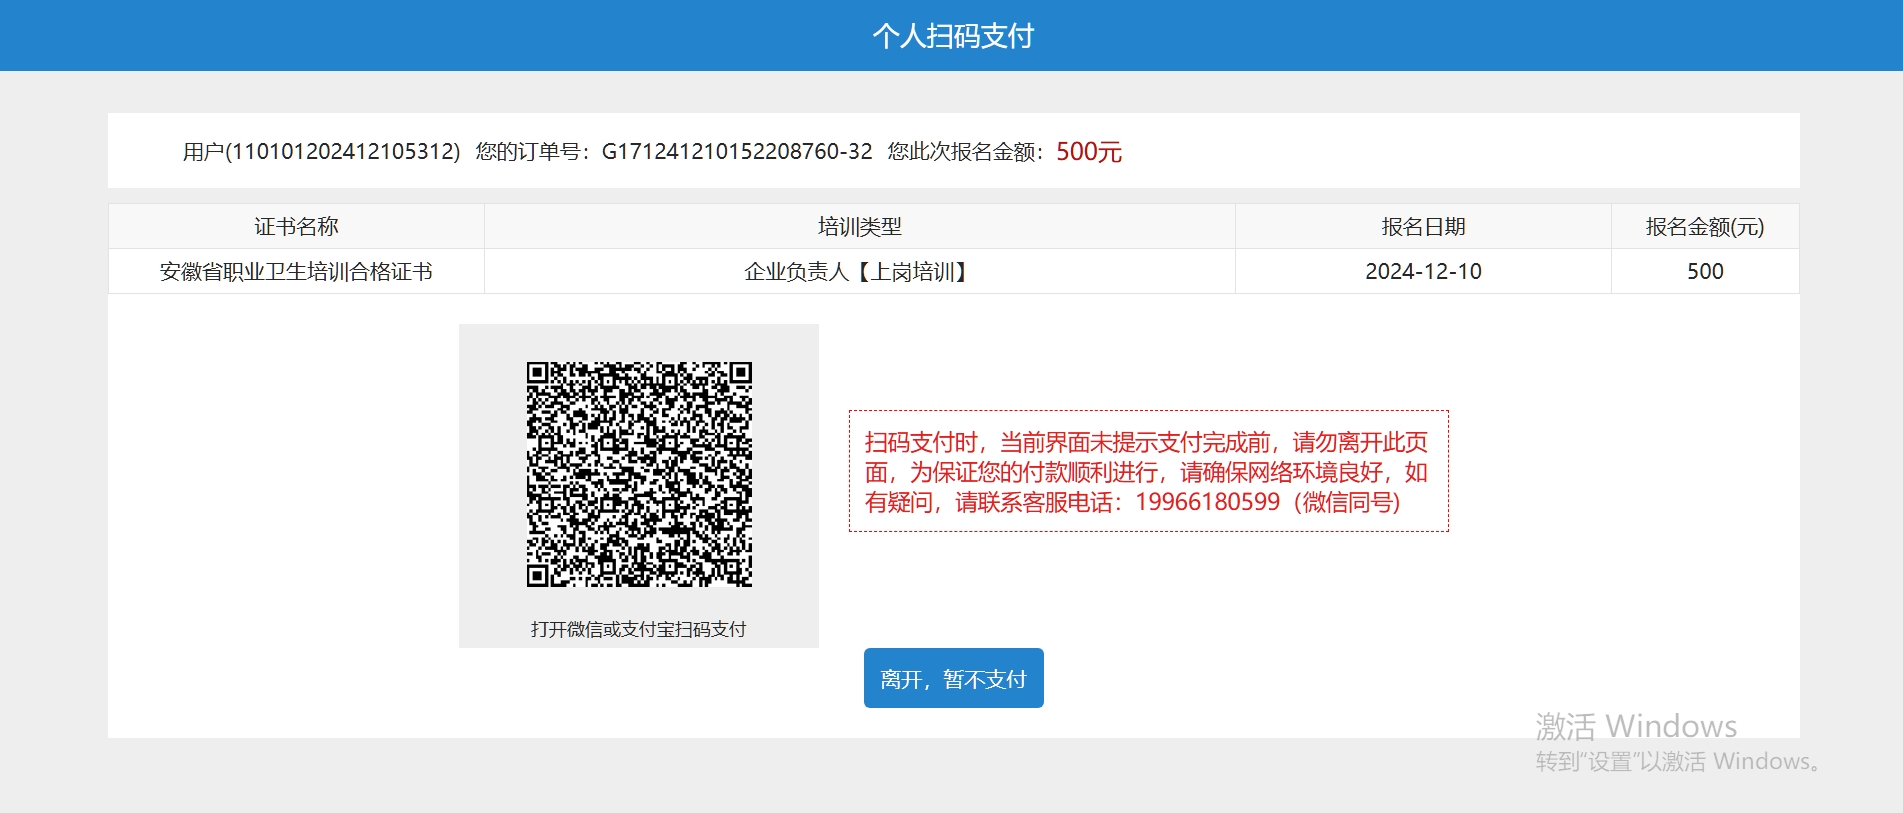Click the 报名日期 column header

(x=1423, y=226)
